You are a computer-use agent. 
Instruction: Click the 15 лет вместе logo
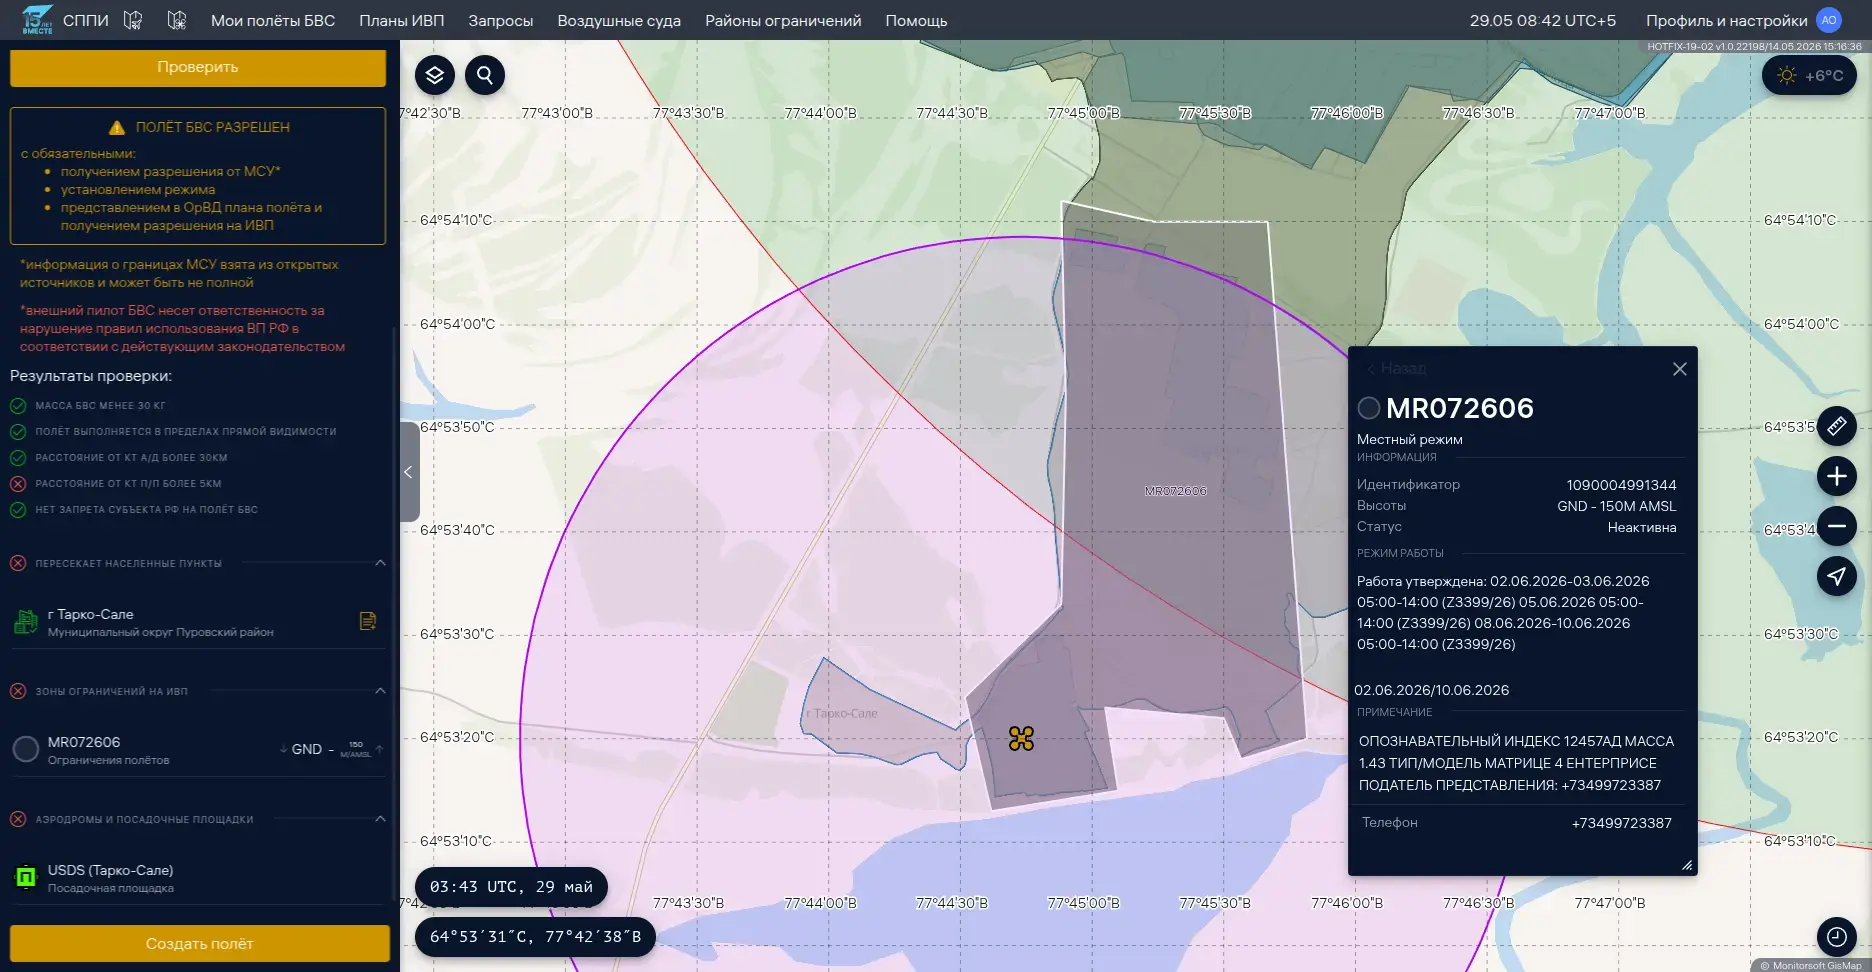[37, 20]
